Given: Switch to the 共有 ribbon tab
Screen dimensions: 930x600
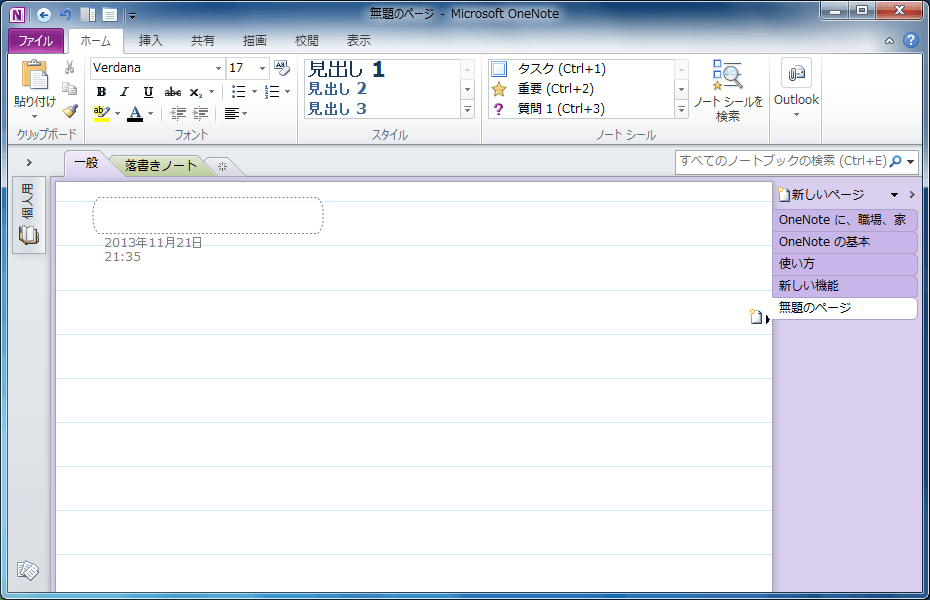Looking at the screenshot, I should coord(202,41).
